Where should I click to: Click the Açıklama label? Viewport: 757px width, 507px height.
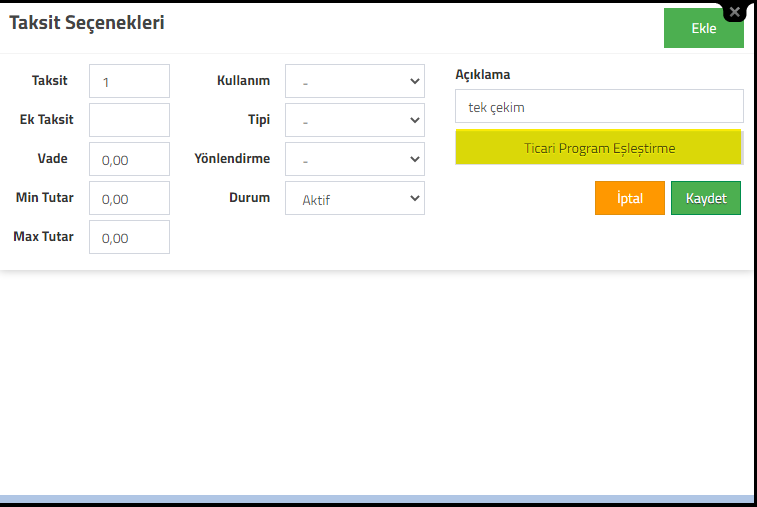click(x=483, y=74)
